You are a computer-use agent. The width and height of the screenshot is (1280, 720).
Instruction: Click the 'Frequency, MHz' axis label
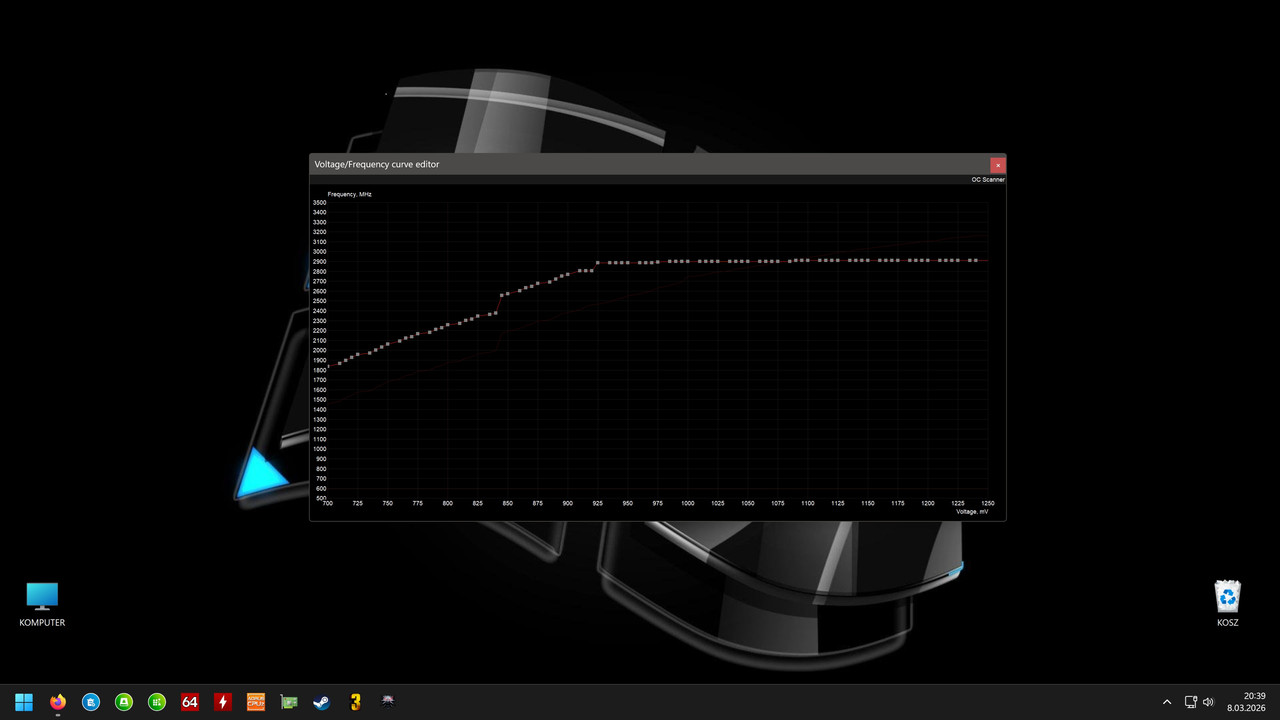[349, 194]
